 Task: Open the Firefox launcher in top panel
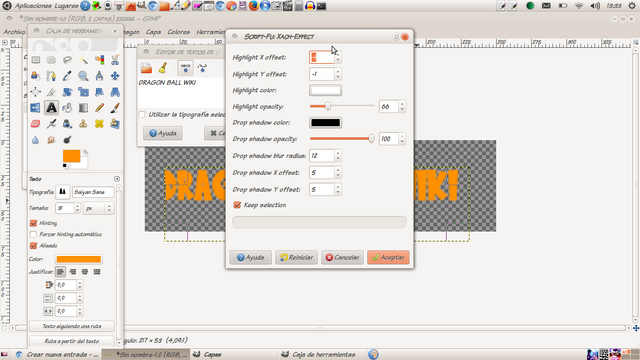(253, 6)
